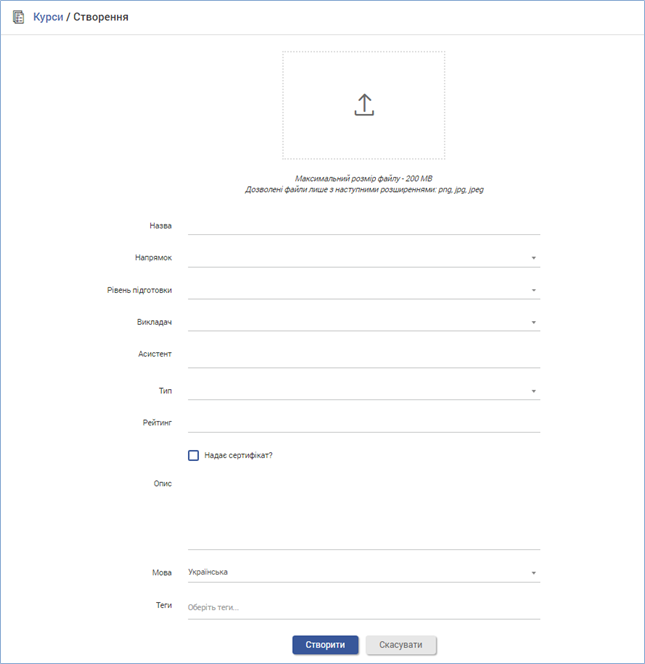
Task: Click the Рейтинг input field
Action: click(363, 423)
